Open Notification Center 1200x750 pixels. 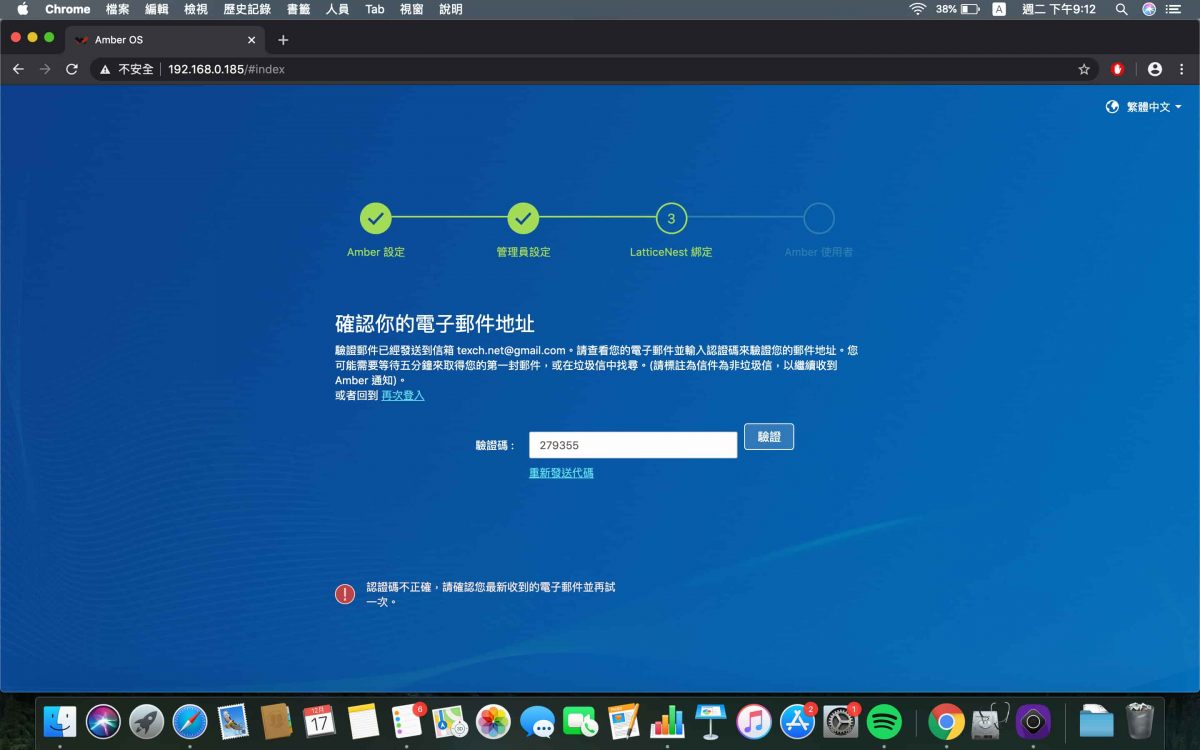tap(1174, 9)
